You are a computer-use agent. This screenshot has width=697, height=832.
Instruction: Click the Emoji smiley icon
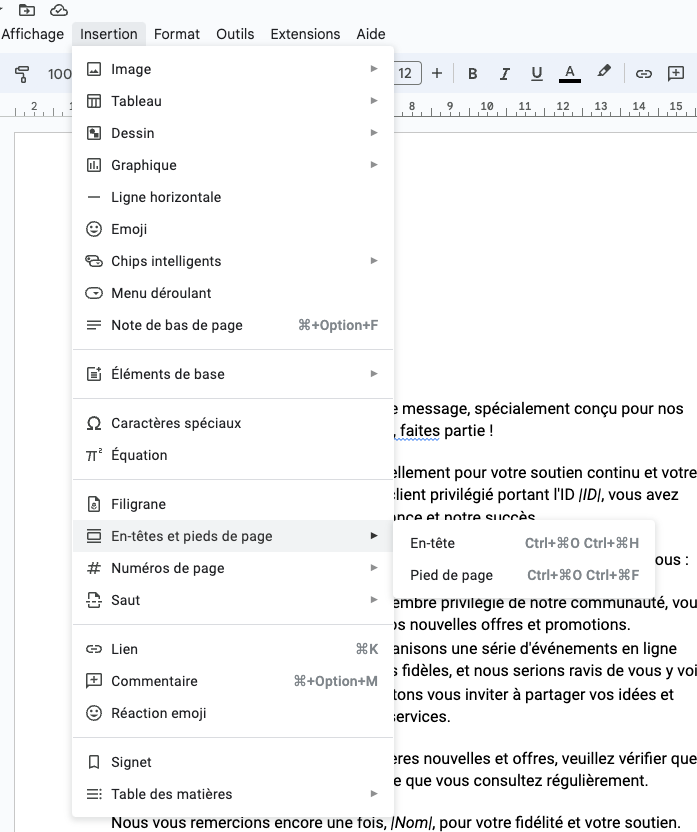[94, 229]
